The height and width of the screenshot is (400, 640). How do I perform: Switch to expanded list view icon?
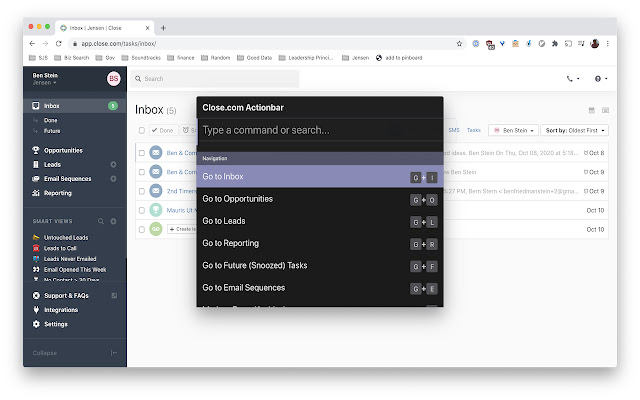click(605, 110)
